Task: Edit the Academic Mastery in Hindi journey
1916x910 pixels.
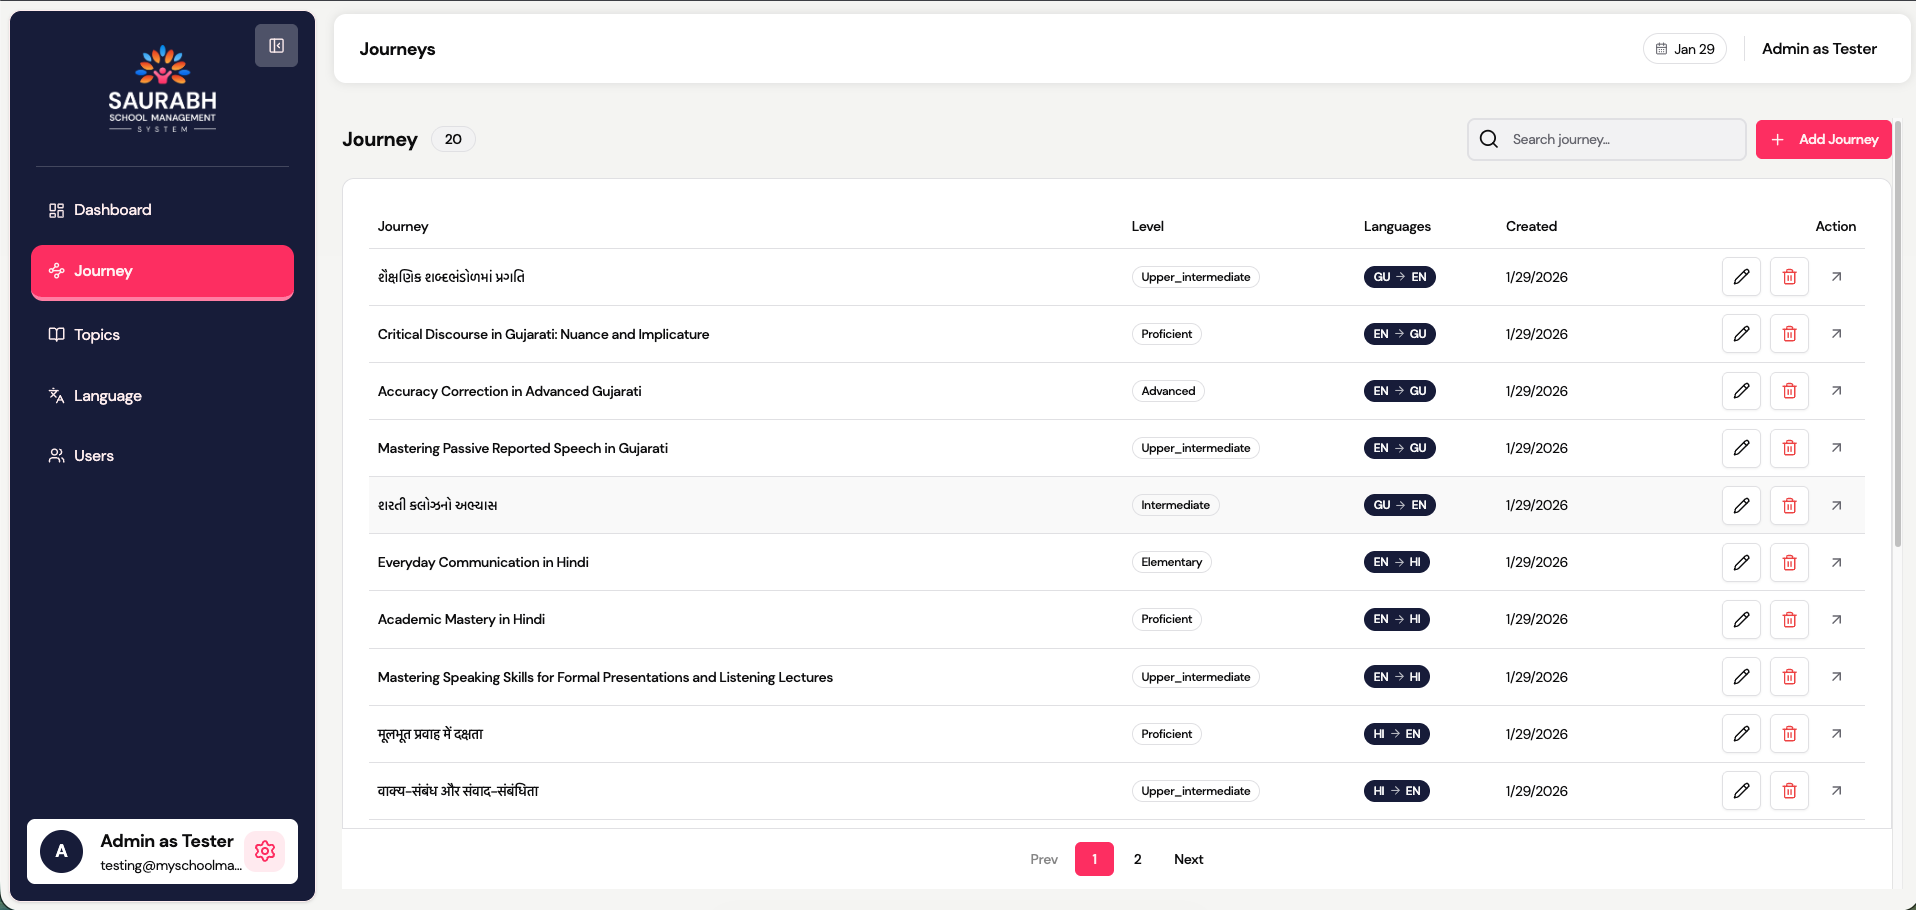Action: tap(1741, 620)
